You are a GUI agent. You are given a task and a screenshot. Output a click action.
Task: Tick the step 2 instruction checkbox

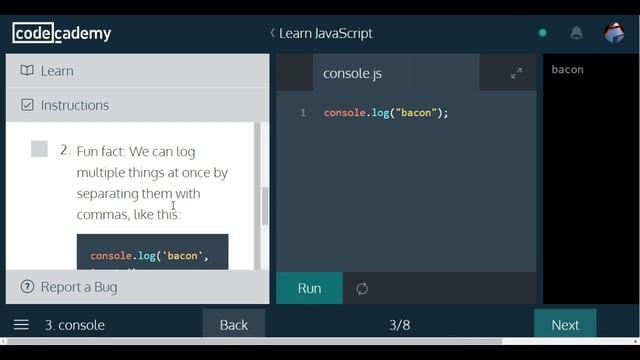click(39, 149)
